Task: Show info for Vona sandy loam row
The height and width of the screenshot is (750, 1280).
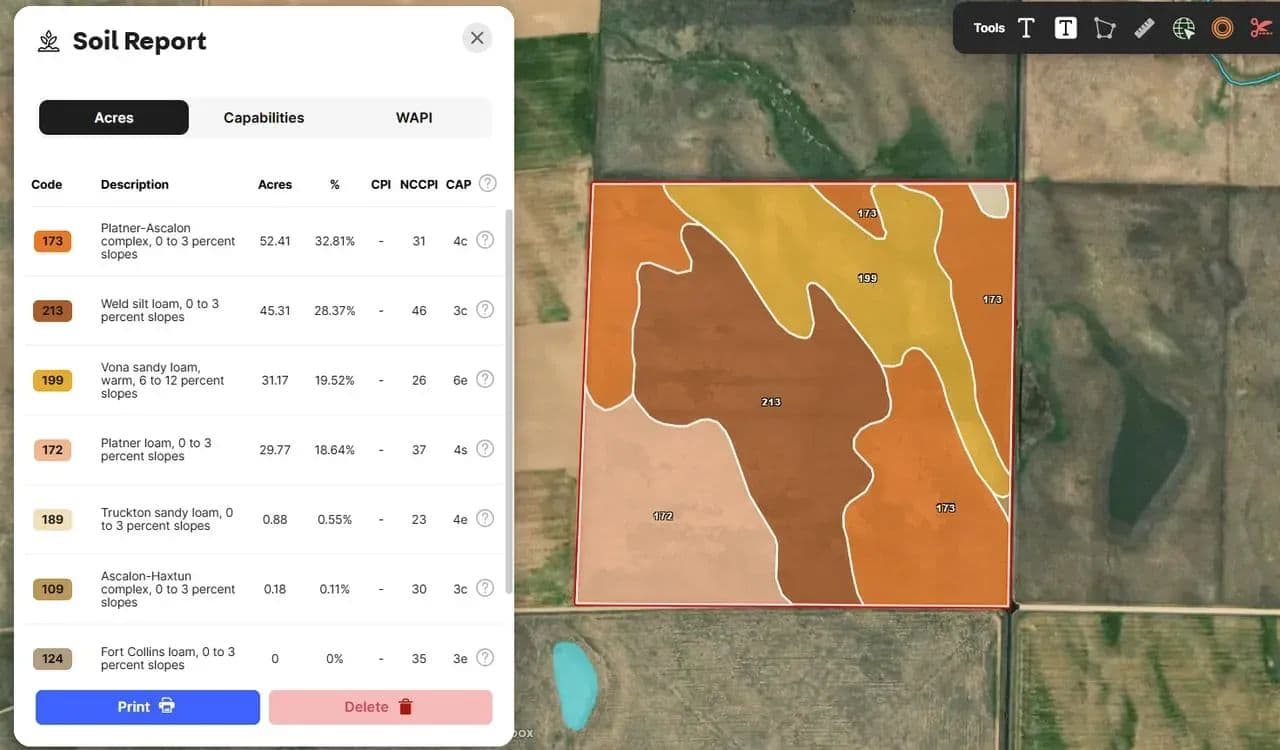Action: (485, 379)
